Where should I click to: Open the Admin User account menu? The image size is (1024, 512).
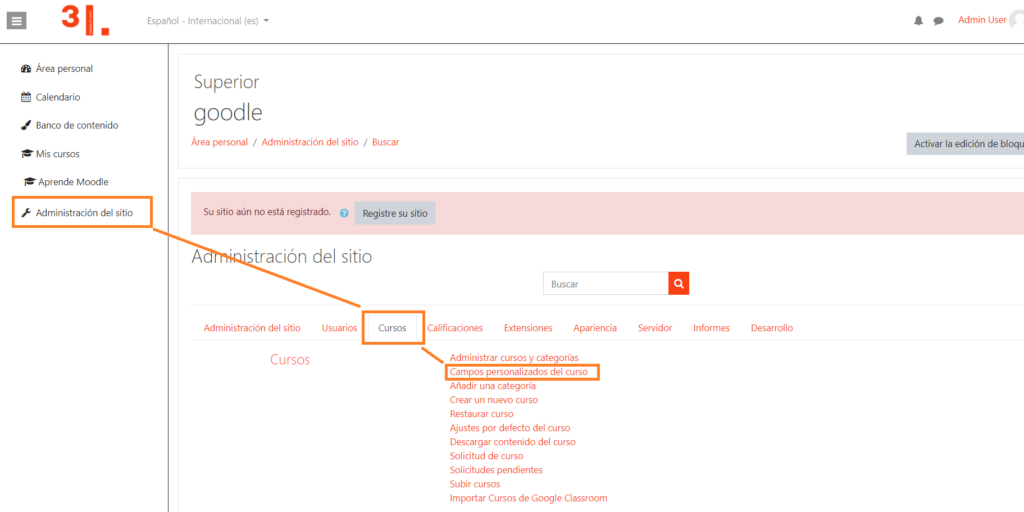(982, 20)
